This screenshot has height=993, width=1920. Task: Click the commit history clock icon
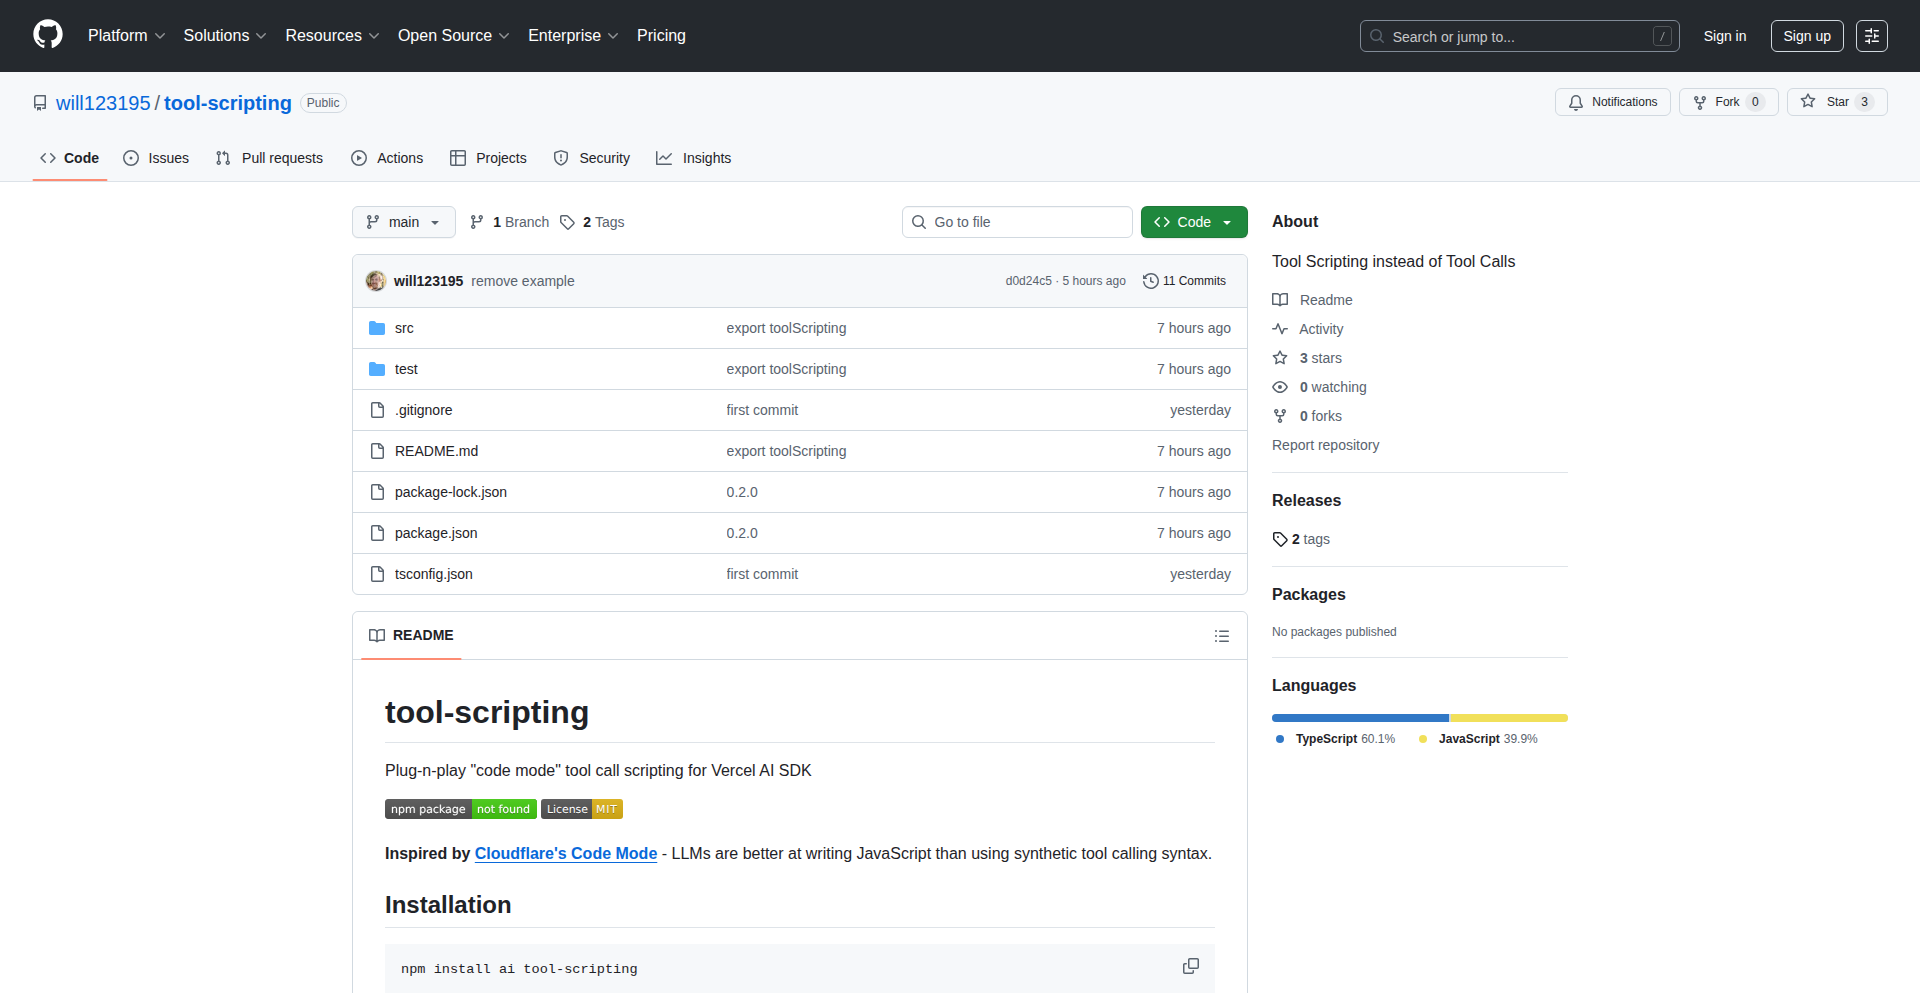tap(1150, 281)
